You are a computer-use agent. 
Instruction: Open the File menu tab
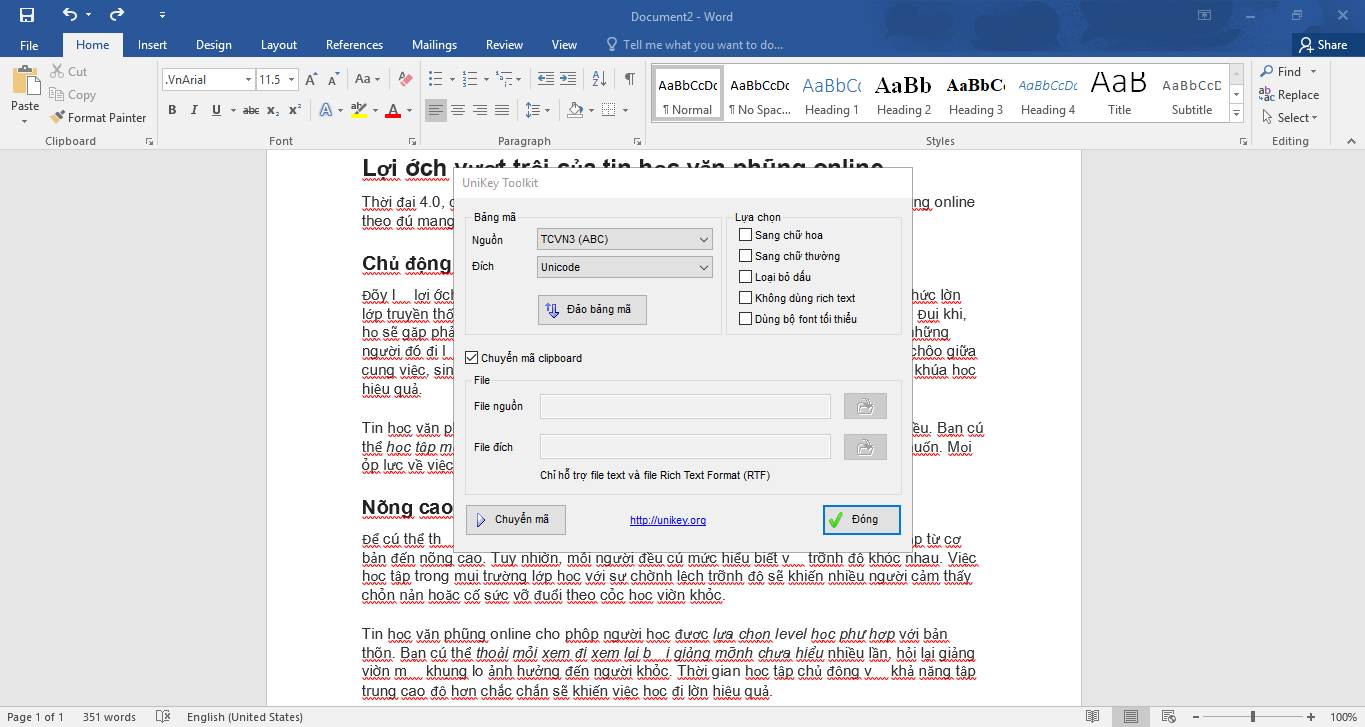tap(29, 45)
